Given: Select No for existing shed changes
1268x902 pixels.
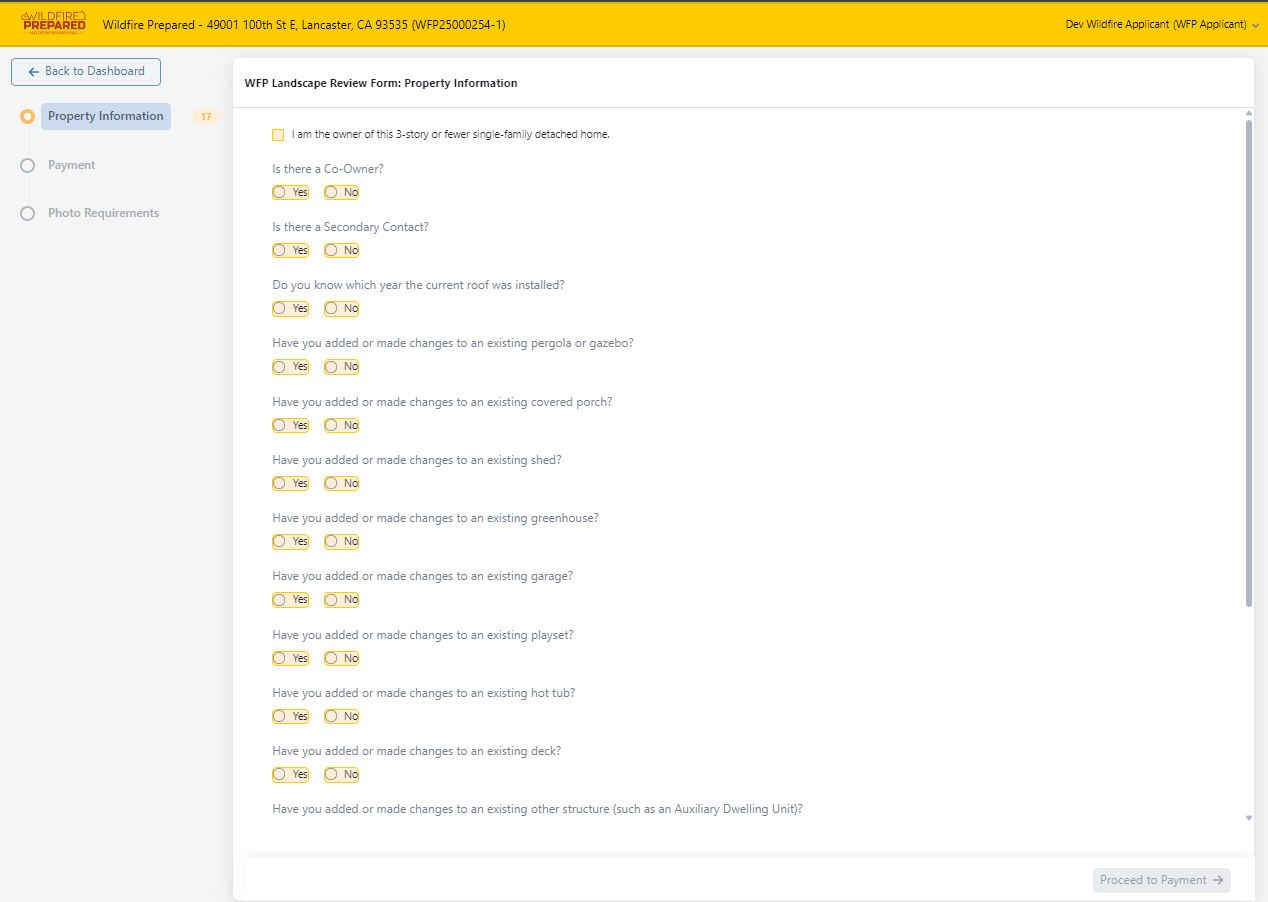Looking at the screenshot, I should 332,484.
